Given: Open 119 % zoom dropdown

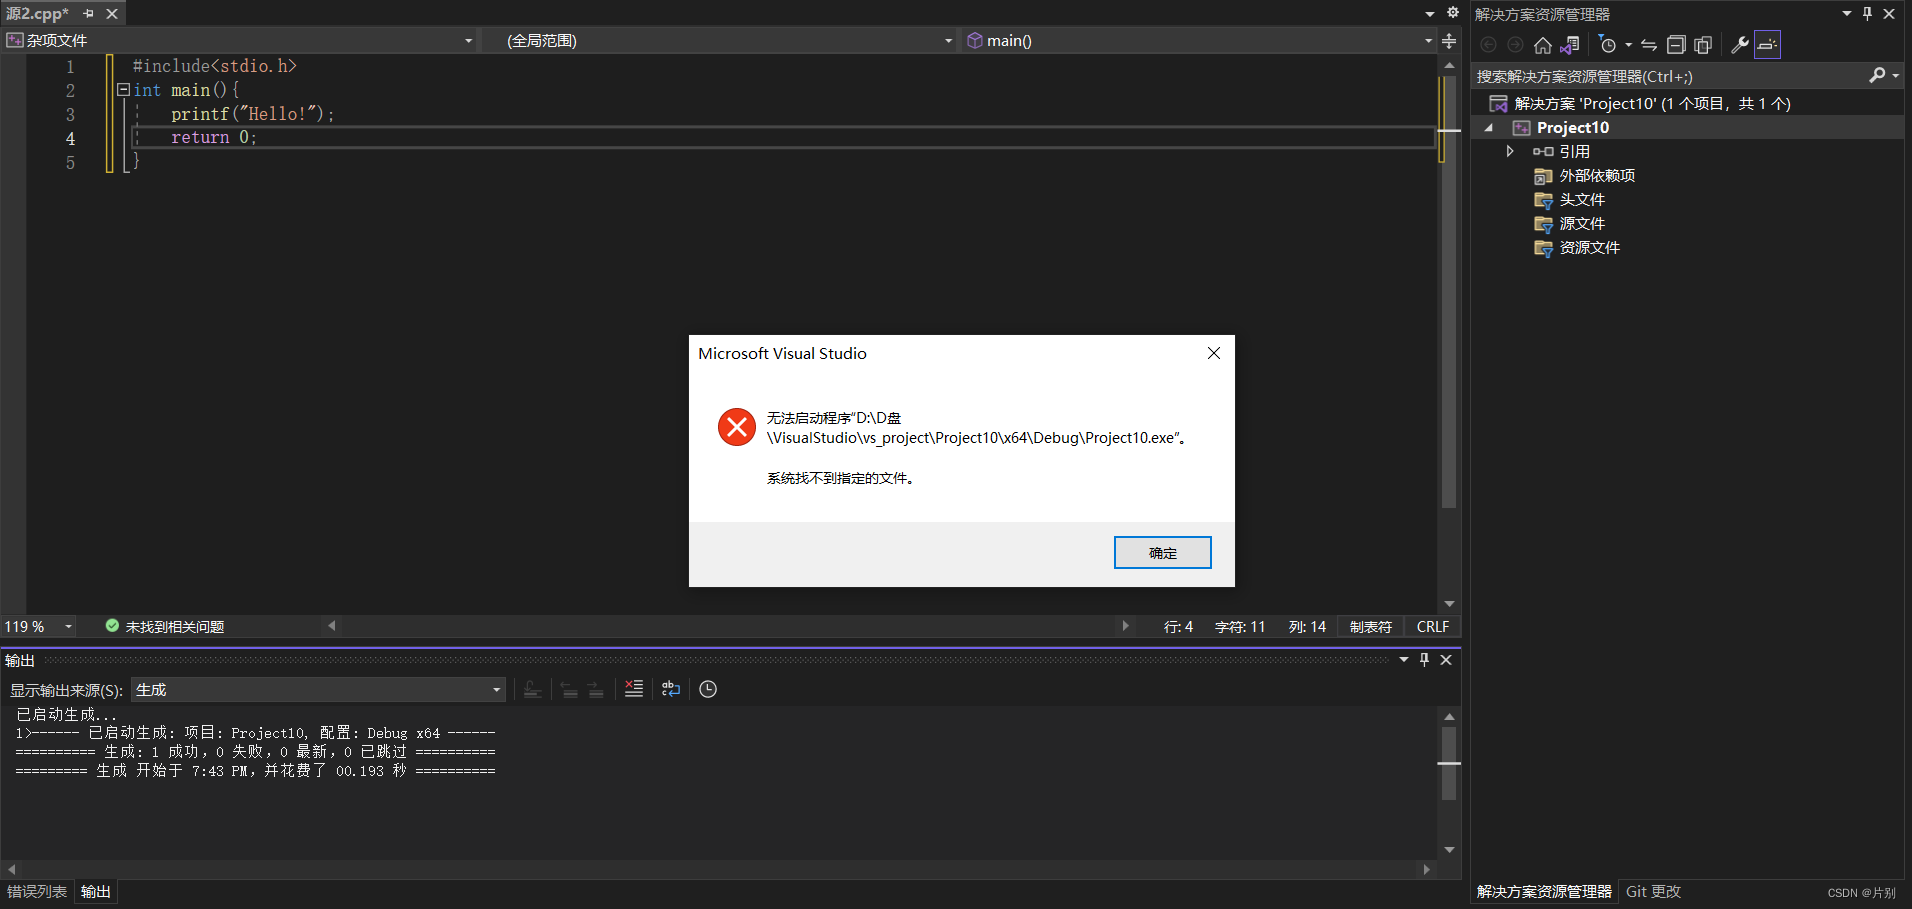Looking at the screenshot, I should click(x=68, y=627).
